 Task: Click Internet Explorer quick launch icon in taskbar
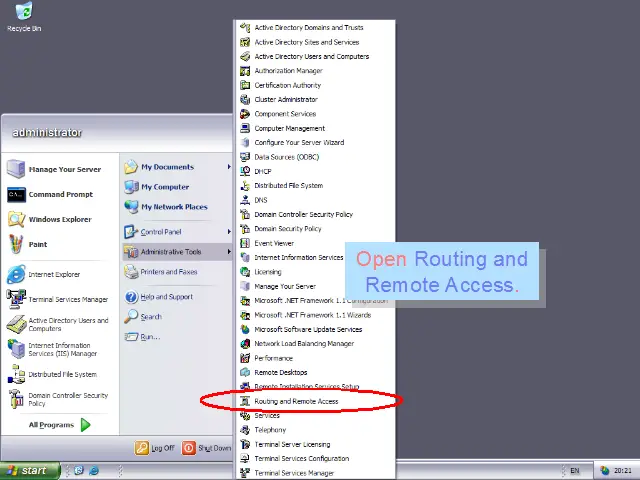(94, 471)
